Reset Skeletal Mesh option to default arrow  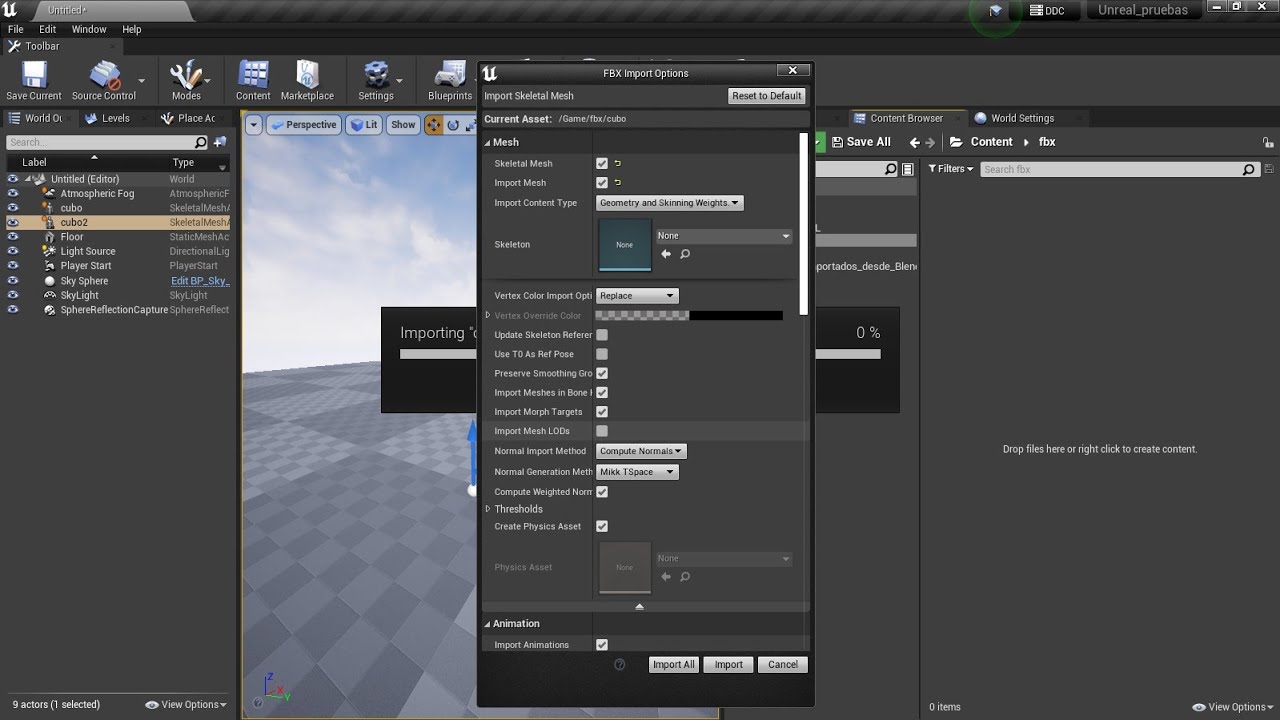[x=618, y=163]
